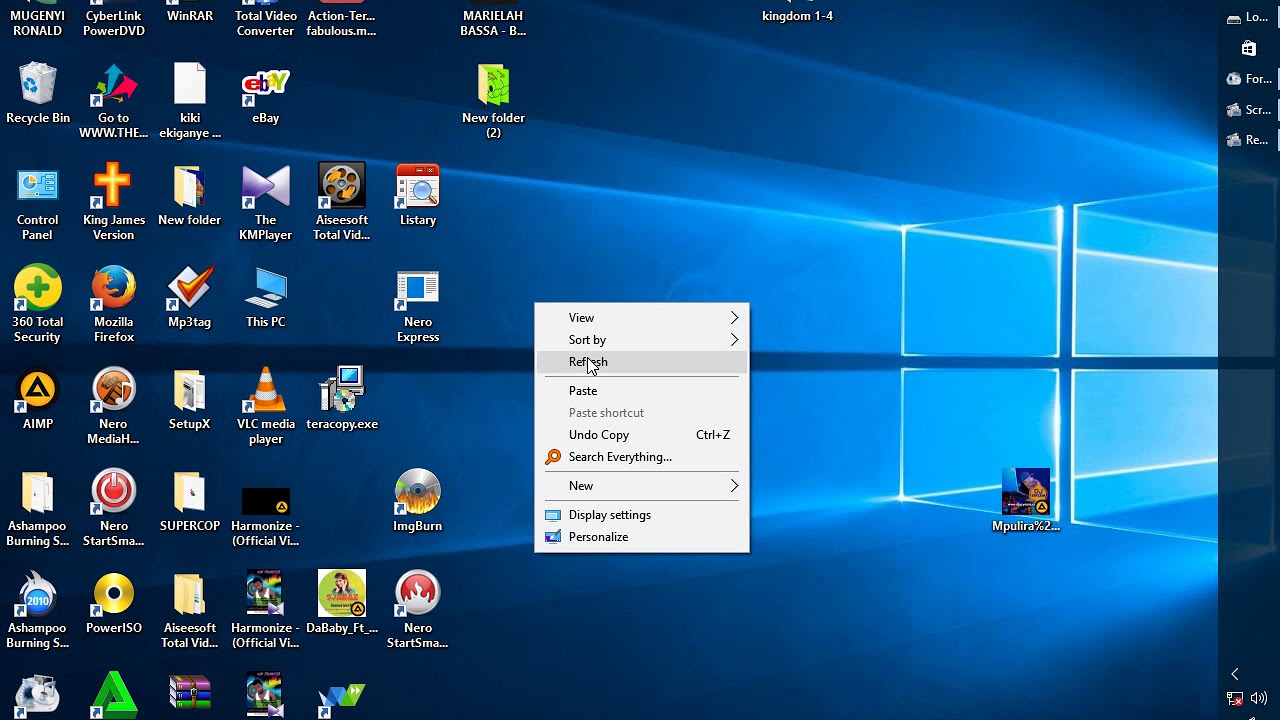Select the kiki ekiganye file icon

click(x=189, y=84)
